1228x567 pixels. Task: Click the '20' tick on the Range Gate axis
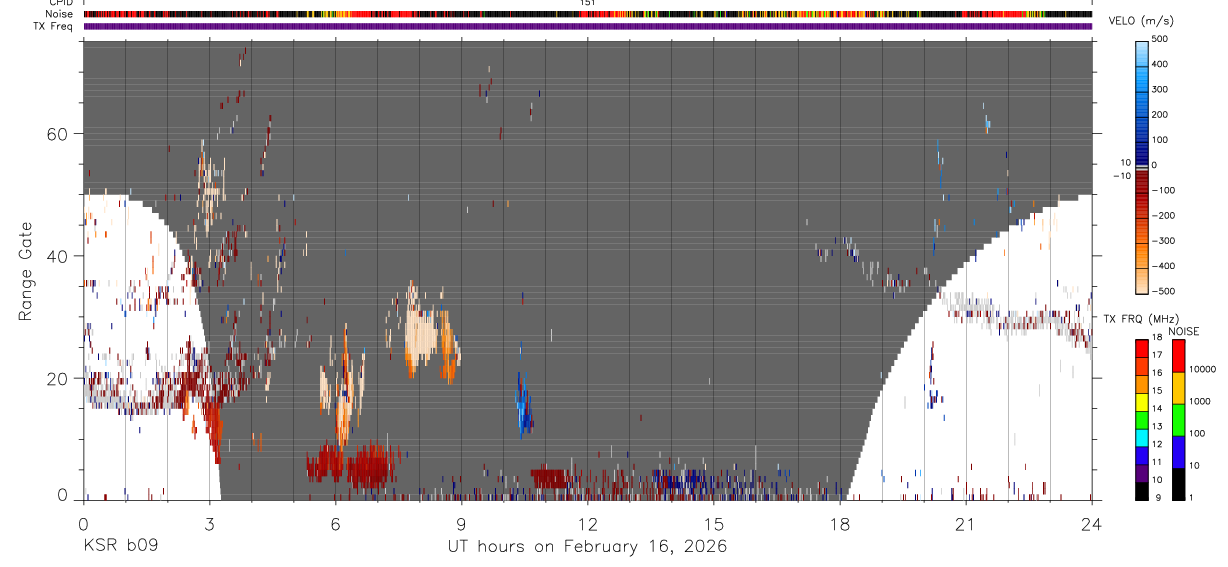[58, 378]
